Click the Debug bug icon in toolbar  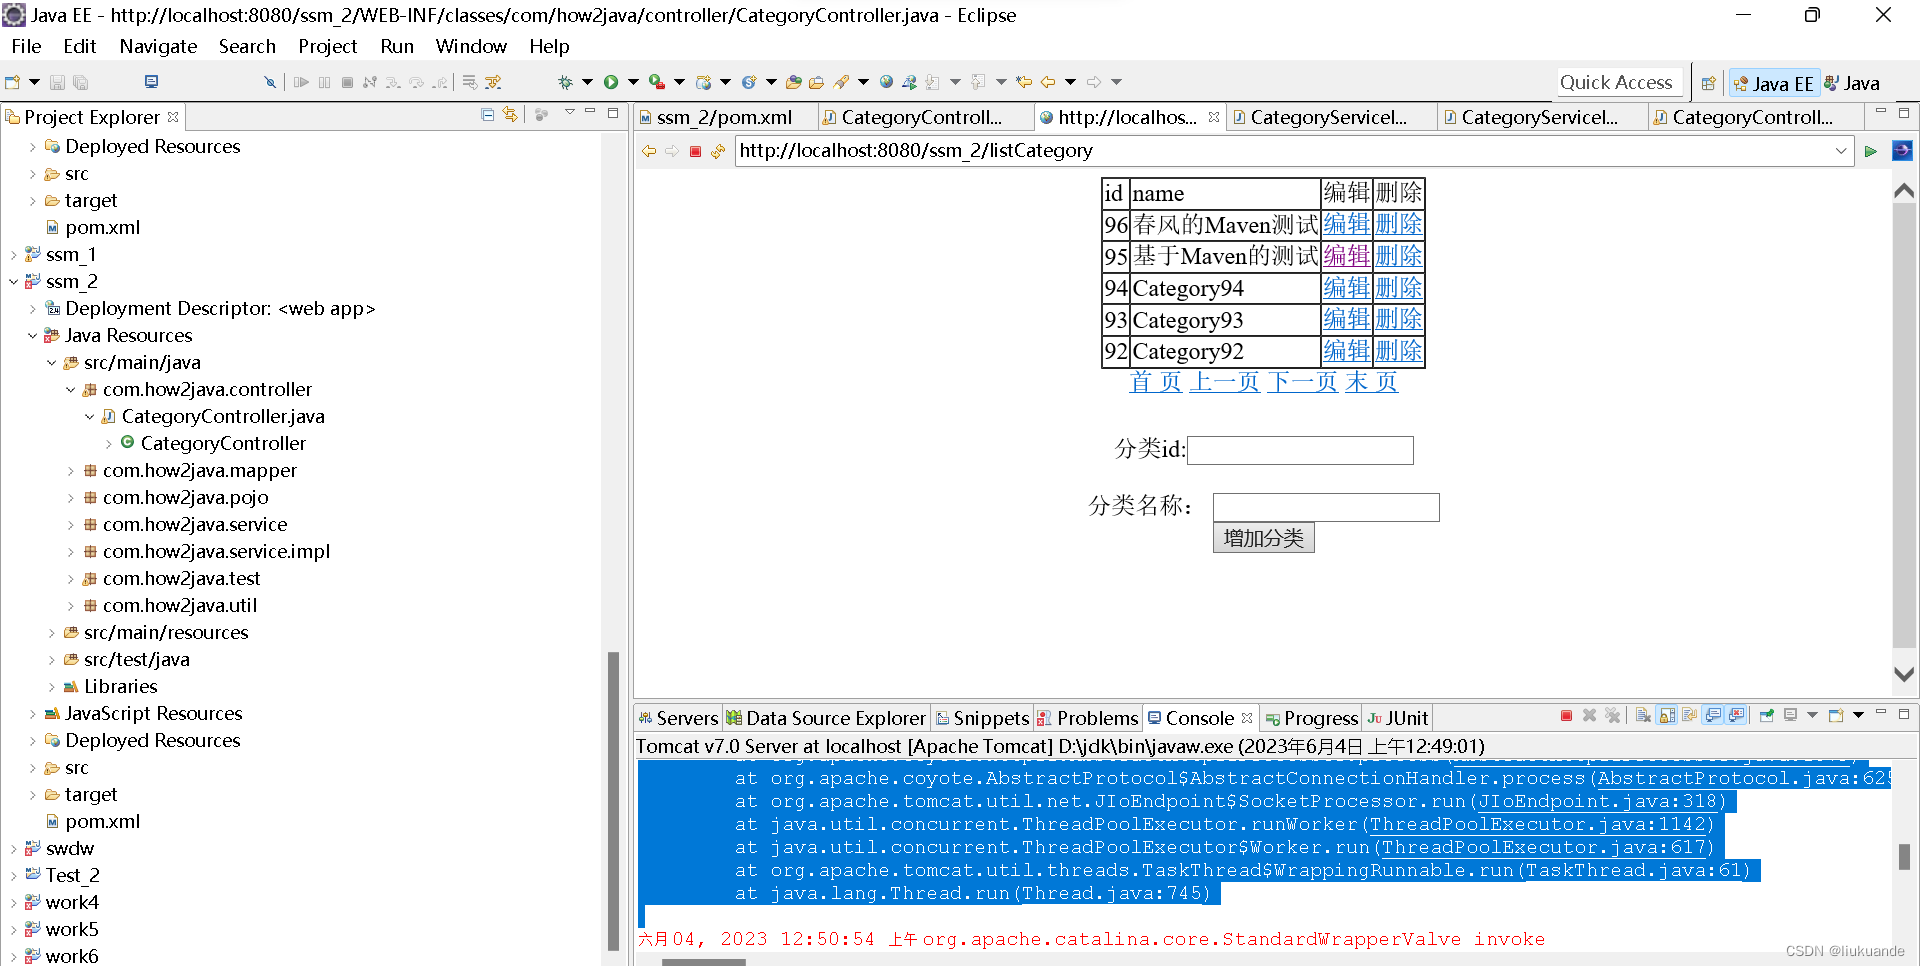pos(565,82)
